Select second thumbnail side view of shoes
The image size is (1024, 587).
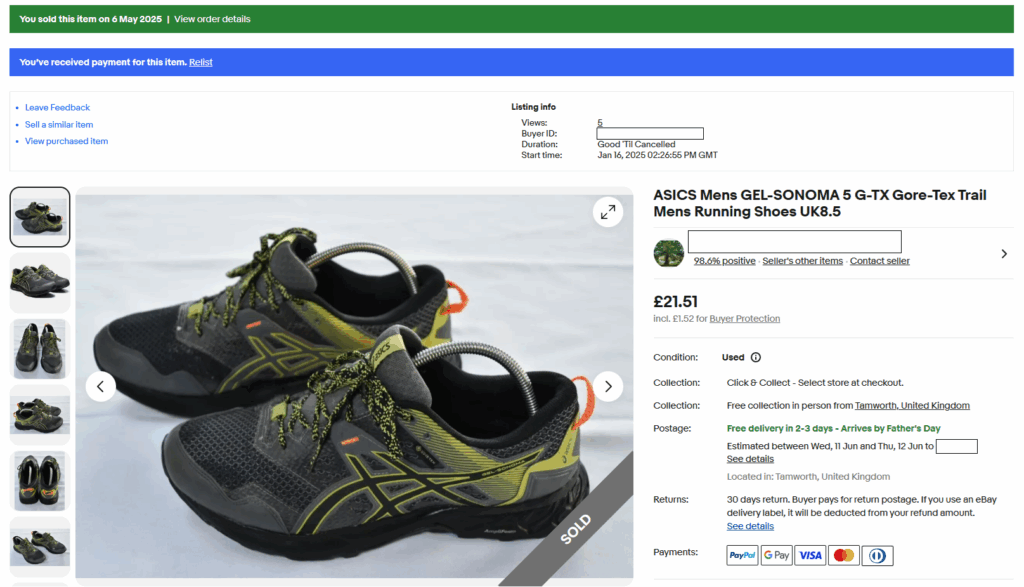click(x=40, y=283)
